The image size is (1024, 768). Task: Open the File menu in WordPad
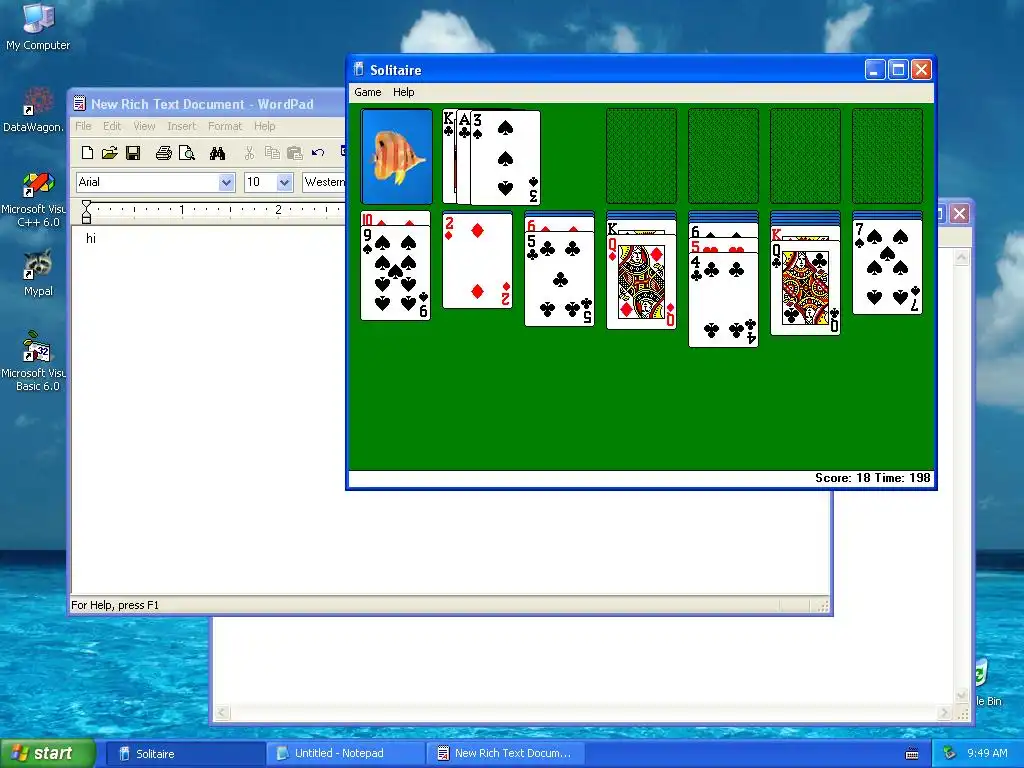pyautogui.click(x=83, y=126)
